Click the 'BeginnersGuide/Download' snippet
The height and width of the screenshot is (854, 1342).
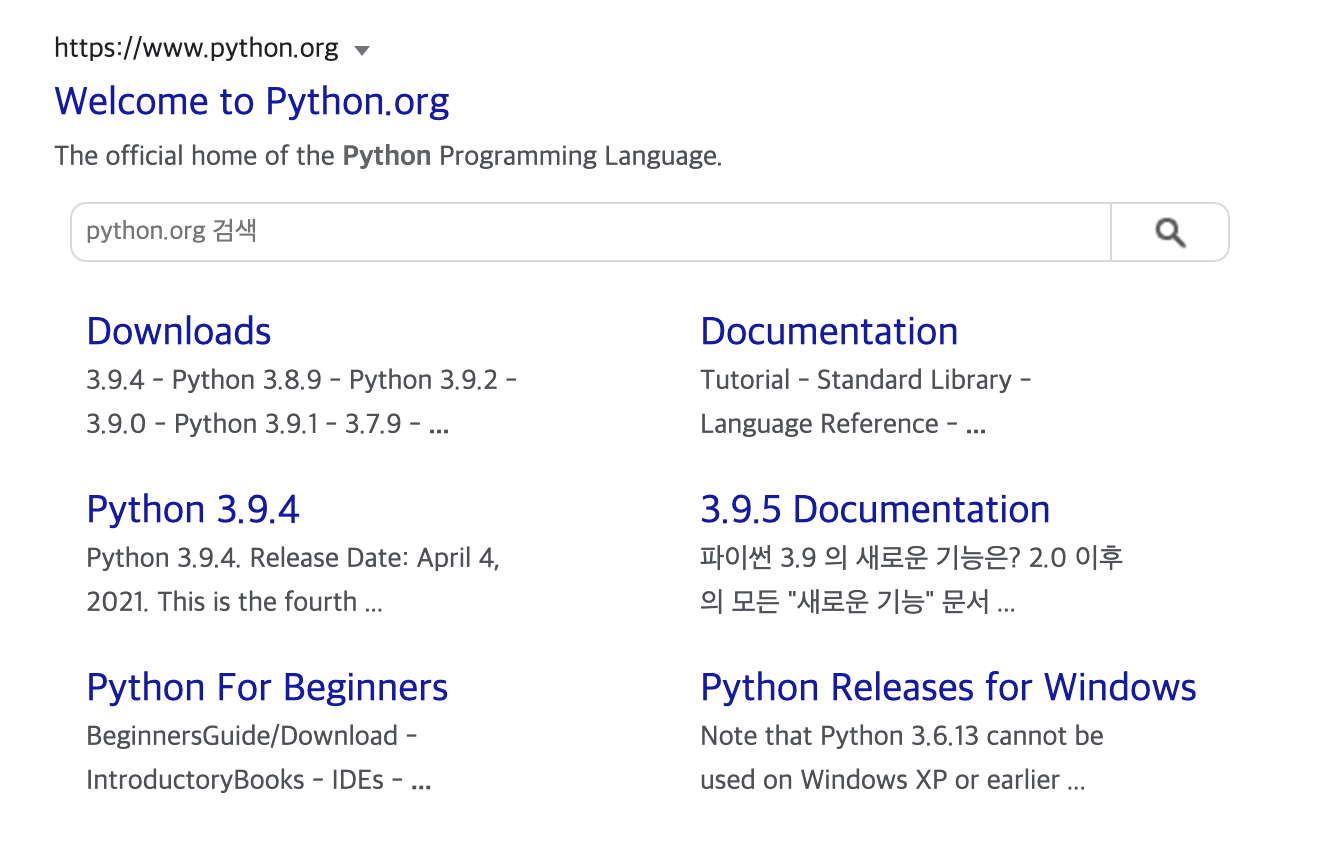coord(251,736)
